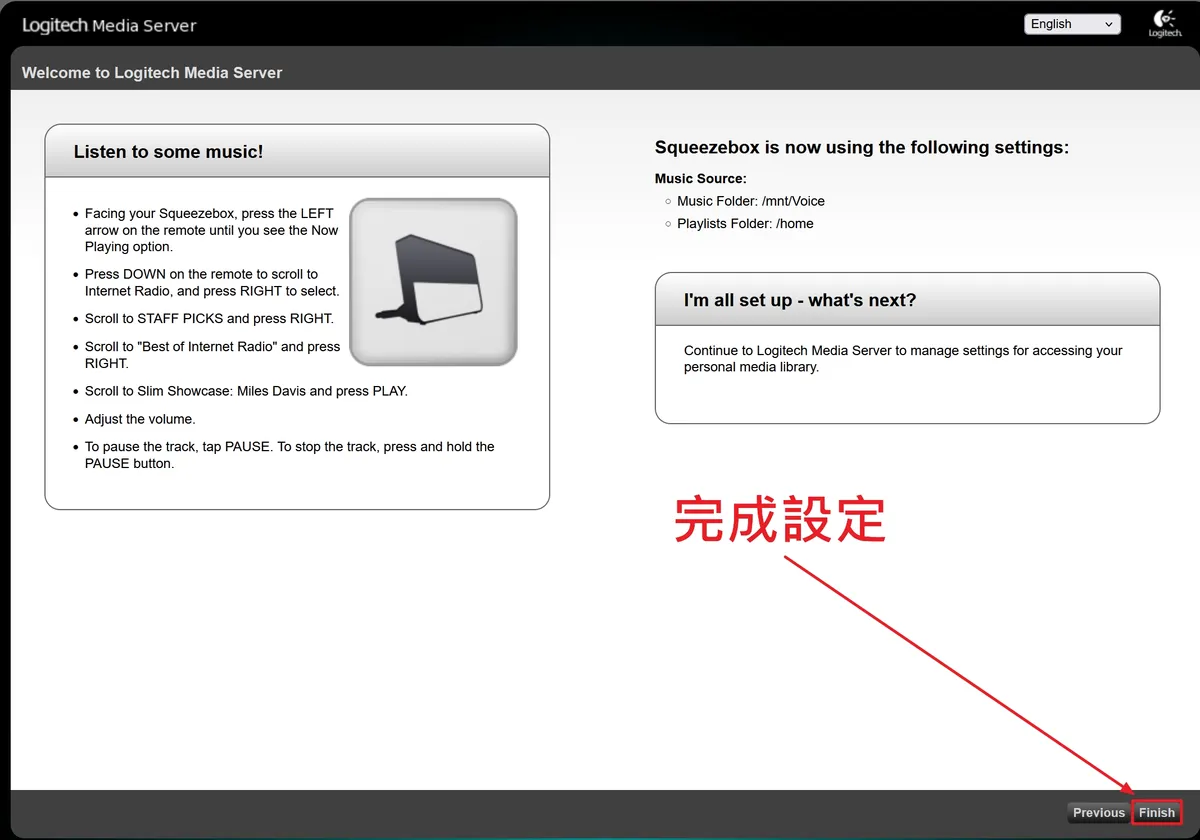Click the "Facing your Squeezebox" instruction
Image resolution: width=1200 pixels, height=840 pixels.
(x=212, y=230)
